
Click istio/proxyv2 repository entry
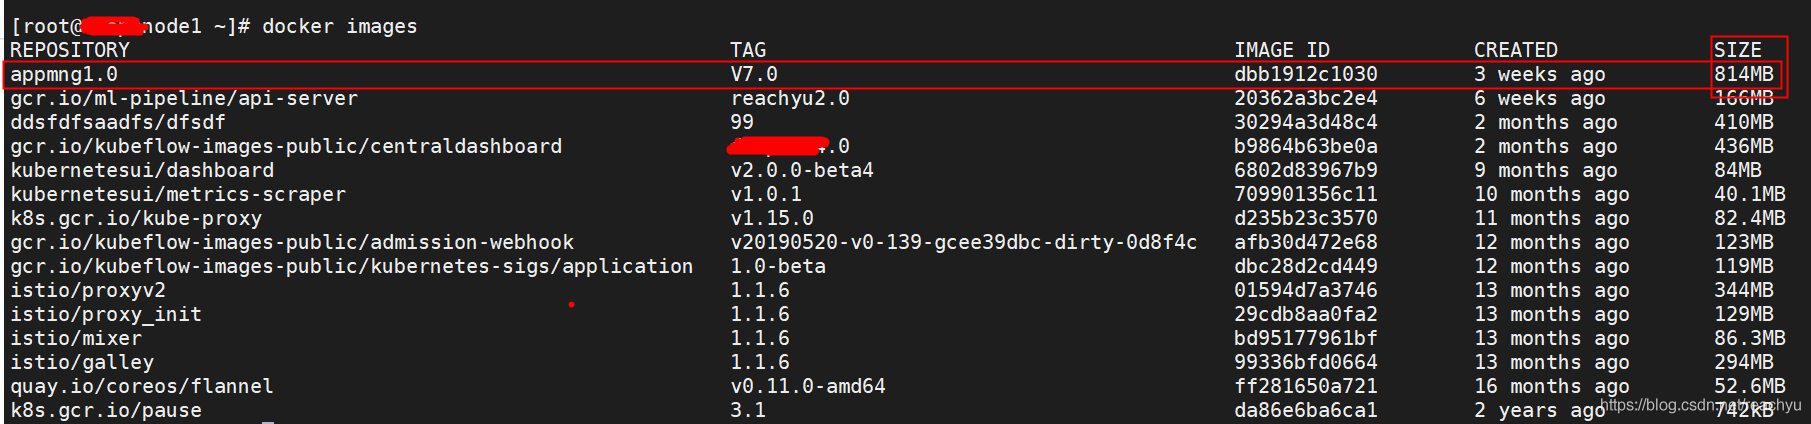(88, 290)
